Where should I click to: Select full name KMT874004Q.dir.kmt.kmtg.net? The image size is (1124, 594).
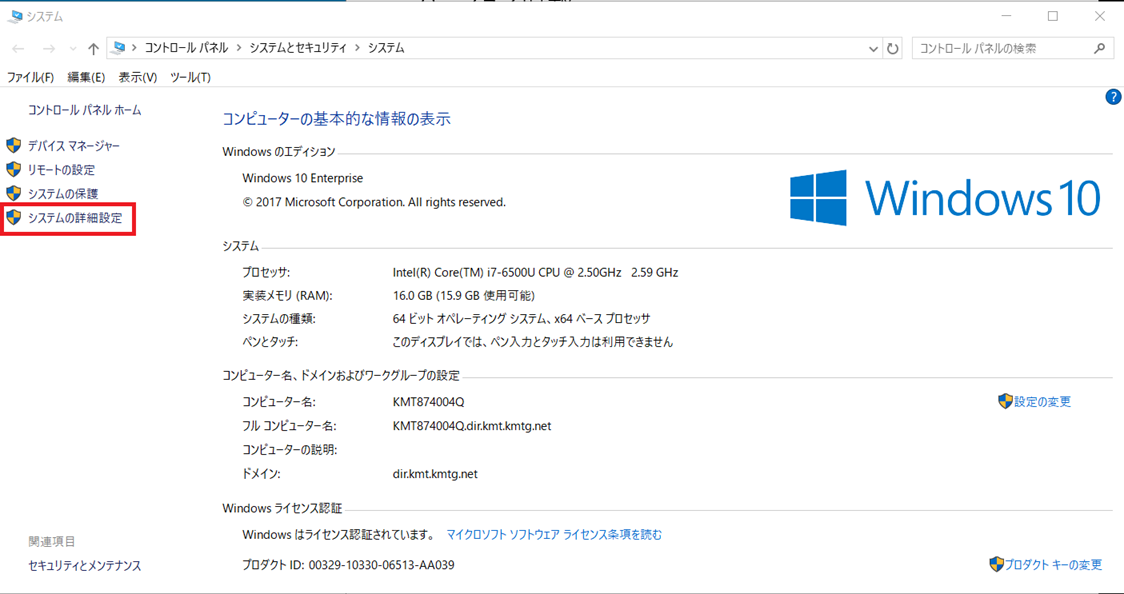472,426
